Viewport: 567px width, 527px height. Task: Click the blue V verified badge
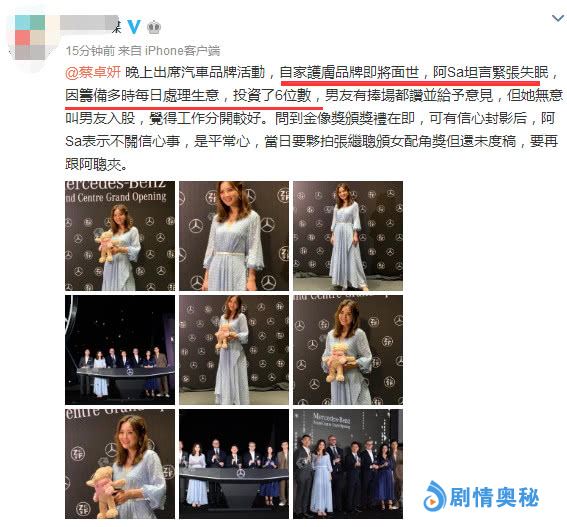tap(134, 27)
